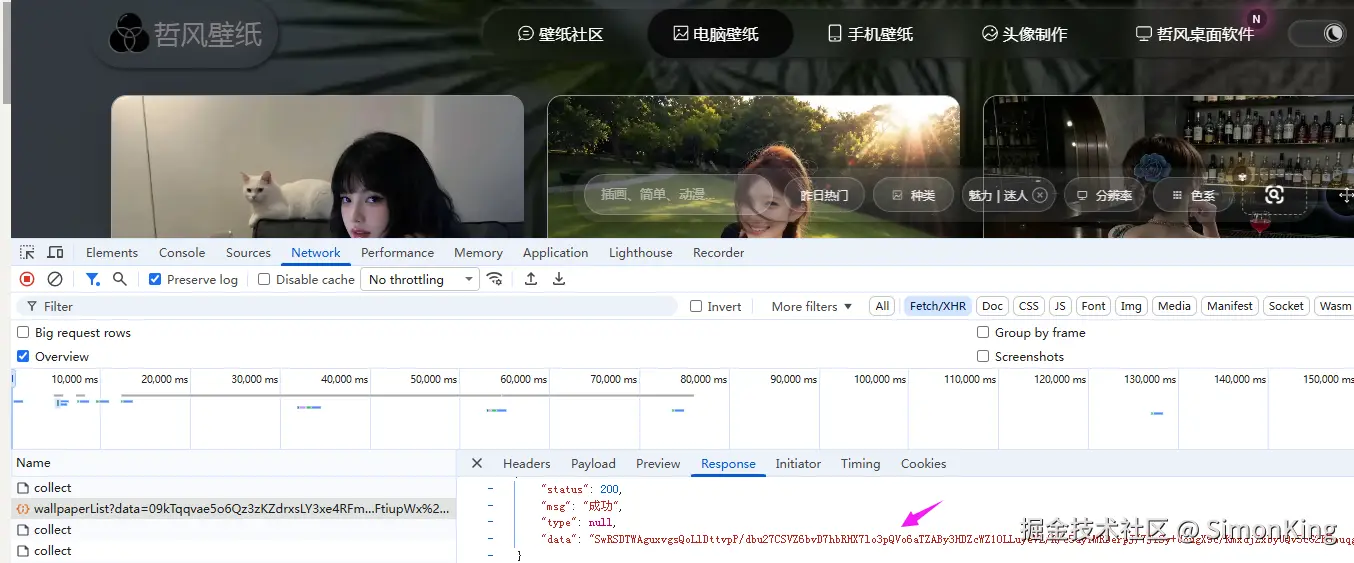Switch to the Lighthouse tab

point(640,253)
